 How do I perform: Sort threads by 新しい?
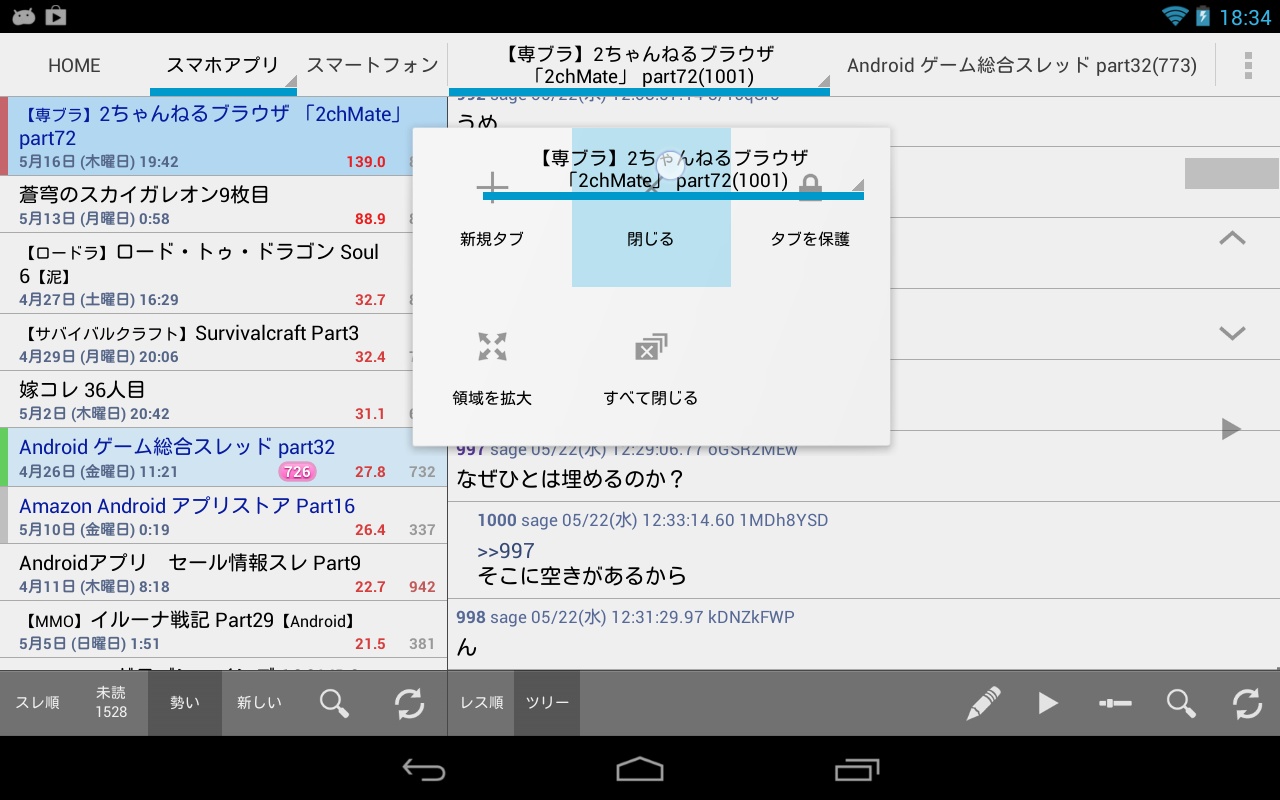(x=259, y=703)
